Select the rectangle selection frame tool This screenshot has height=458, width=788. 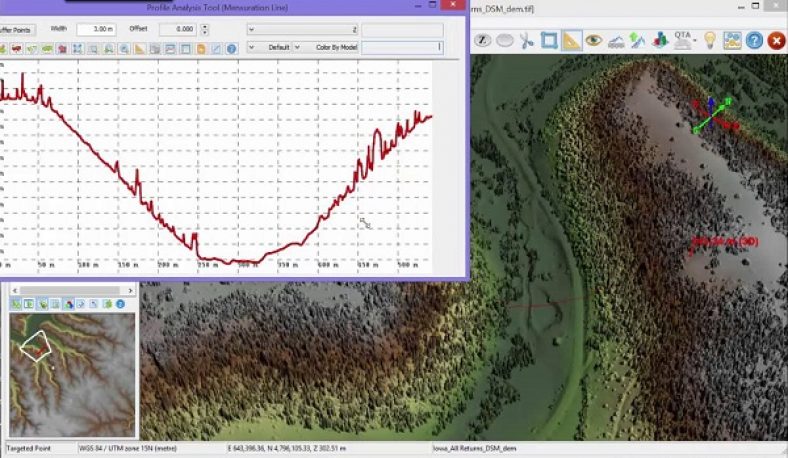coord(549,40)
